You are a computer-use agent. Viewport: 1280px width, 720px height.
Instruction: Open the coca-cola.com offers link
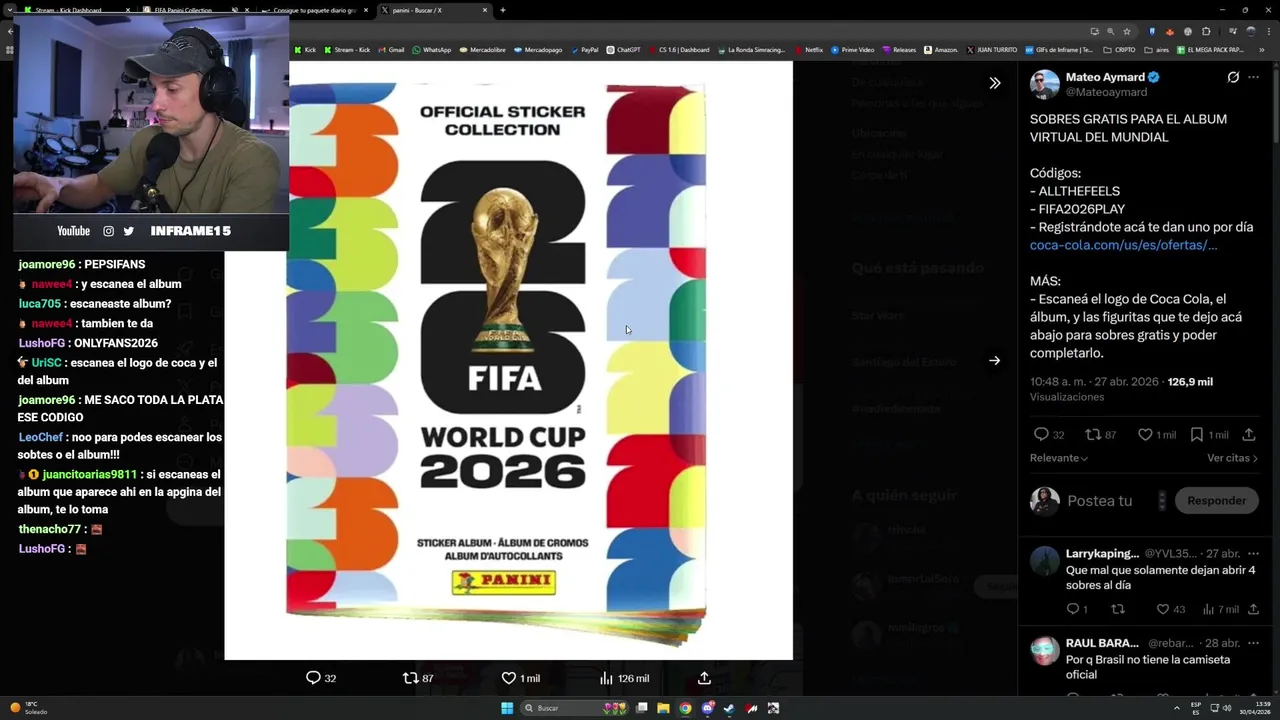click(1123, 245)
